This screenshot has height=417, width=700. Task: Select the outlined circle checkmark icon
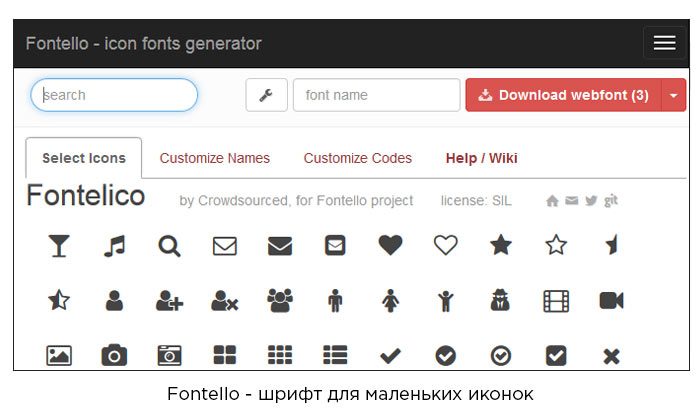click(x=501, y=356)
